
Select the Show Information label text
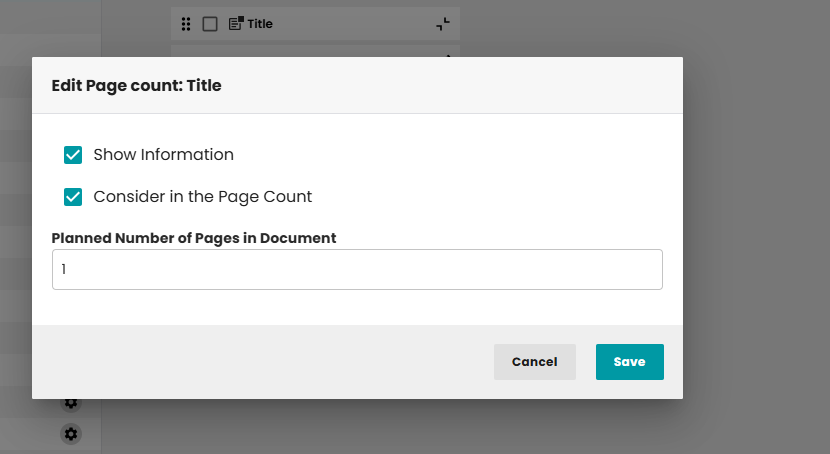point(164,155)
